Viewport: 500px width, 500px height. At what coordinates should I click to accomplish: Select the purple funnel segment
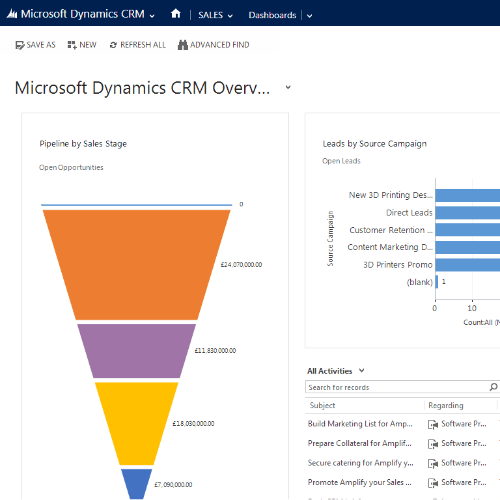click(x=137, y=351)
